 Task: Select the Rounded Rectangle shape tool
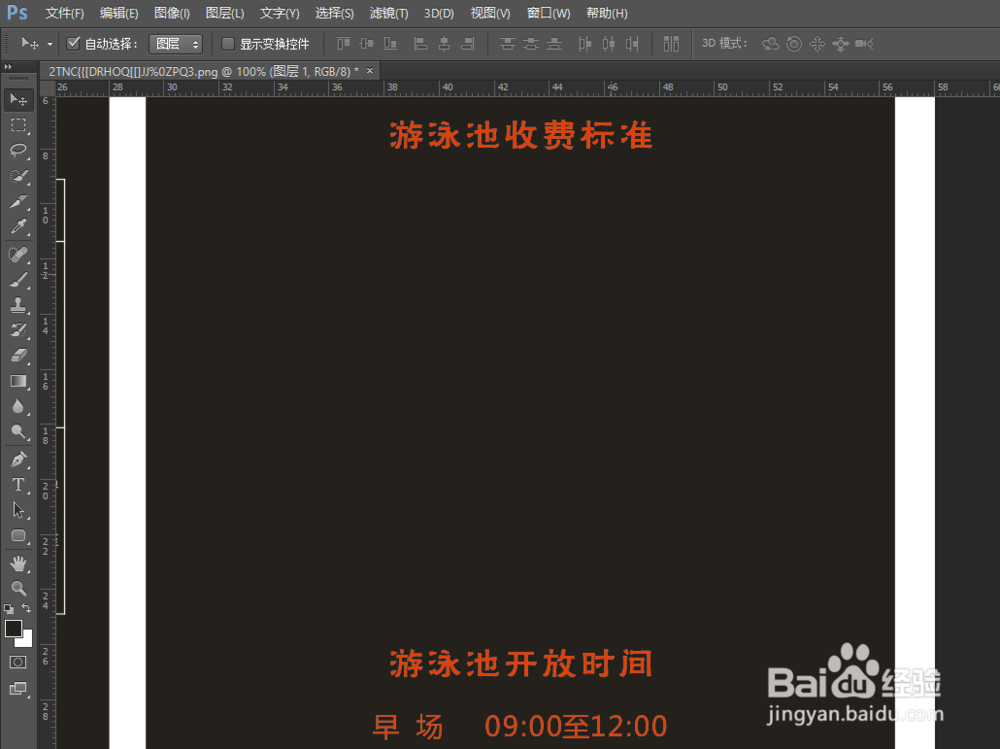(18, 536)
